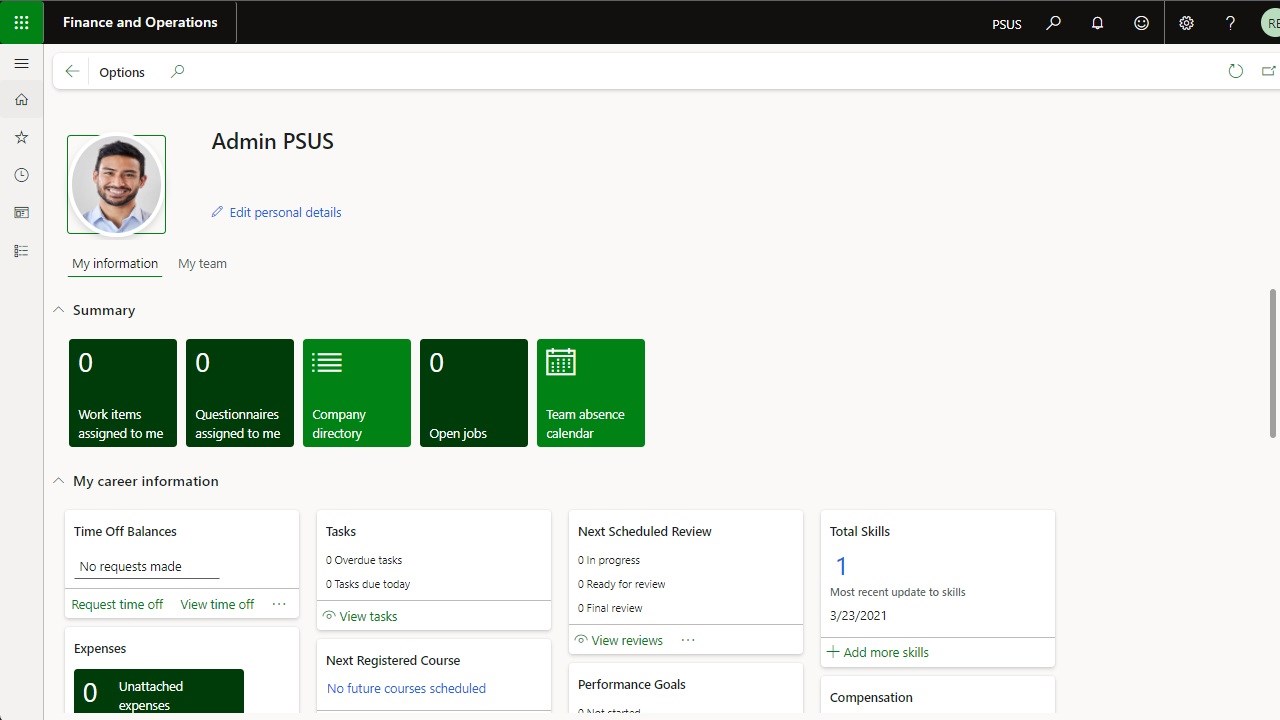Image resolution: width=1280 pixels, height=720 pixels.
Task: Open the Questionnaires assigned to me tile
Action: point(240,393)
